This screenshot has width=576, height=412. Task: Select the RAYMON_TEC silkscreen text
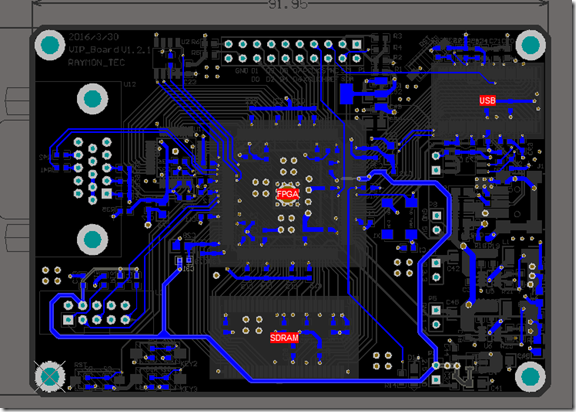(96, 62)
